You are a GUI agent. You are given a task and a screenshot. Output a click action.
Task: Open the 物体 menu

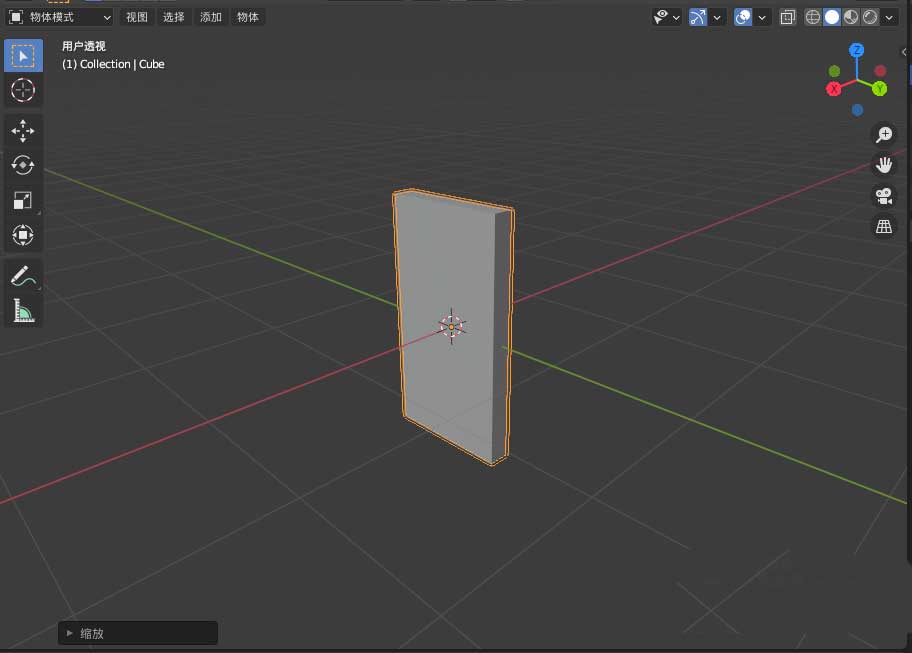point(248,17)
